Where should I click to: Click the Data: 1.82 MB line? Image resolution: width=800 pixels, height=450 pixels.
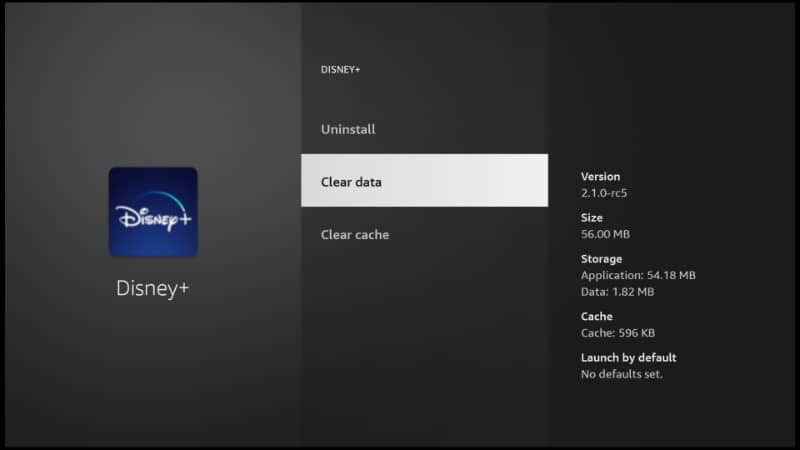click(617, 291)
